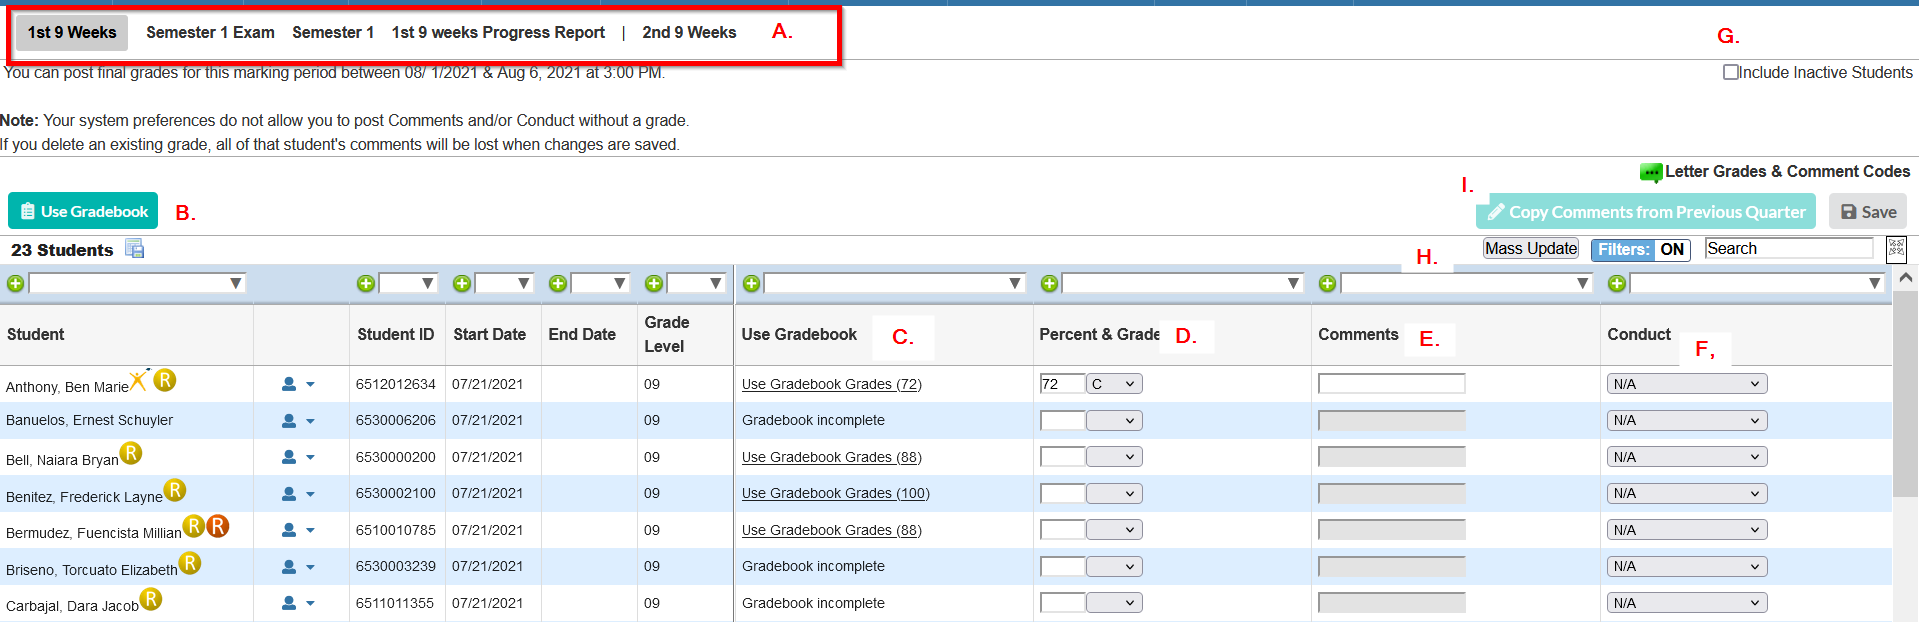The width and height of the screenshot is (1919, 622).
Task: Open the Letter Grades & Comment Codes link
Action: coord(1787,172)
